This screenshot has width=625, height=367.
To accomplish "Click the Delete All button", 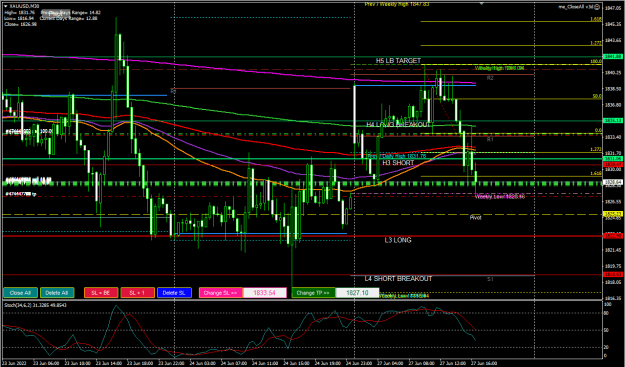I will pos(57,293).
